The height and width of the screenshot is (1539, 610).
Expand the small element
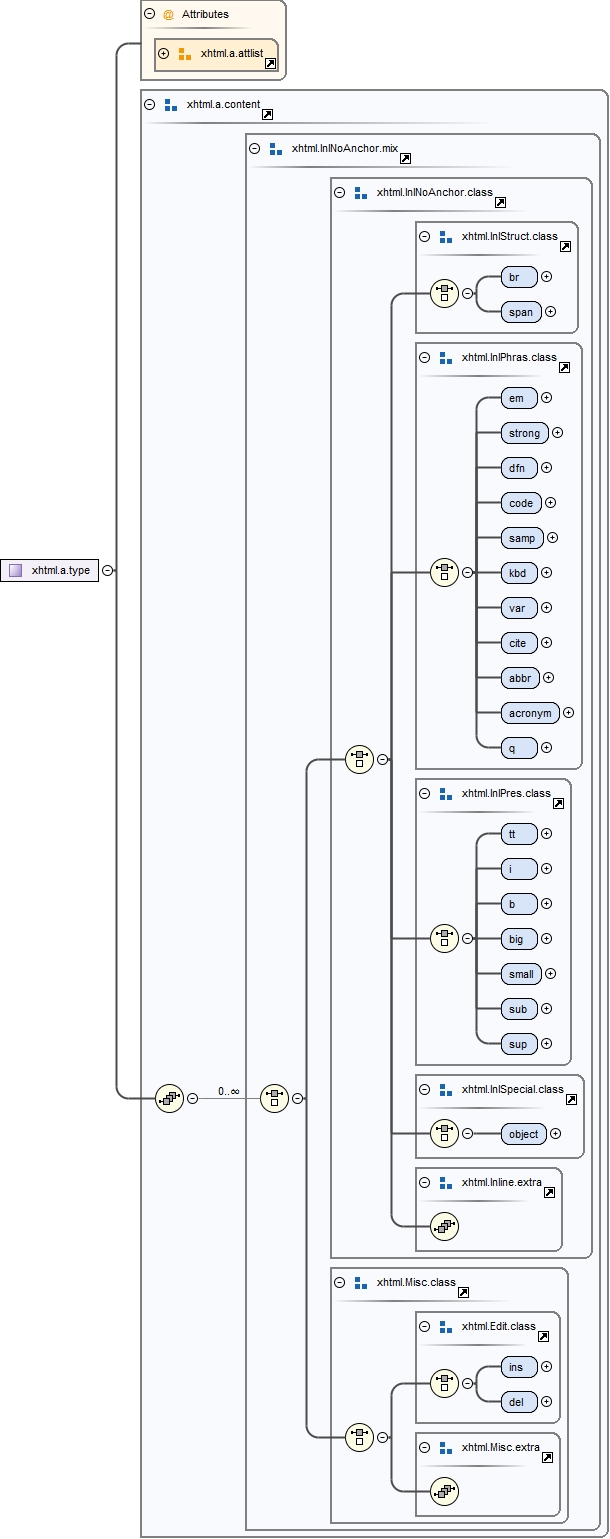coord(550,974)
